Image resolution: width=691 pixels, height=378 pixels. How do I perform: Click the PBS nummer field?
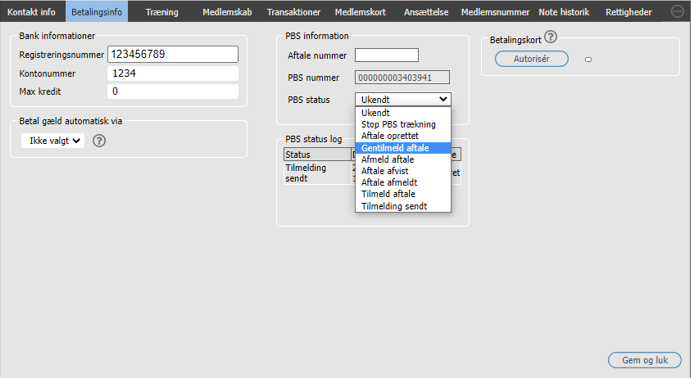tap(402, 78)
